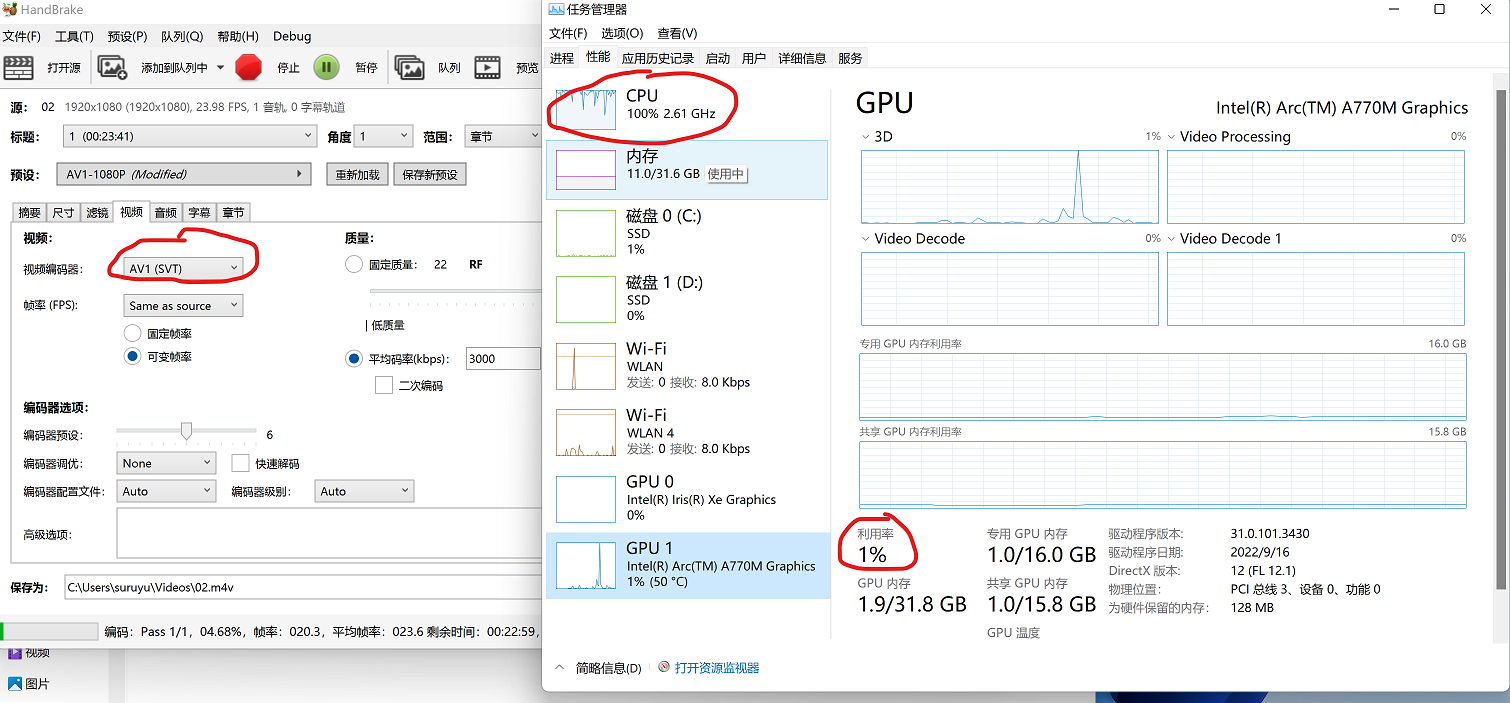Image resolution: width=1510 pixels, height=703 pixels.
Task: Open HandBrake File menu
Action: [21, 36]
